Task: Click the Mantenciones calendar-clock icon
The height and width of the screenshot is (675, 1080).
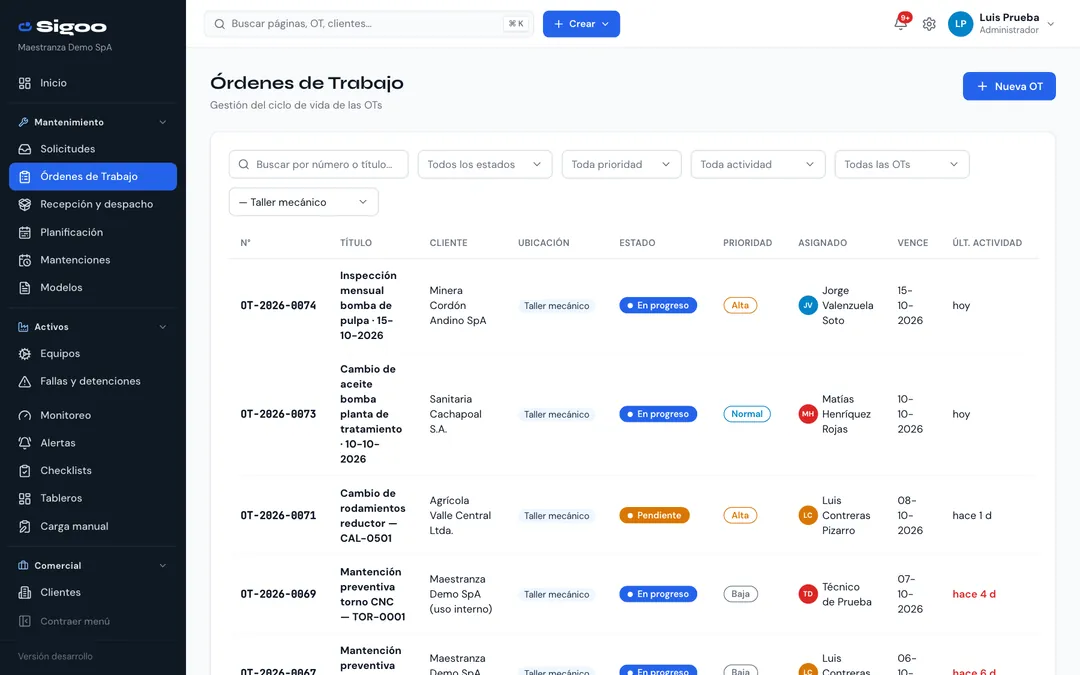Action: [25, 260]
